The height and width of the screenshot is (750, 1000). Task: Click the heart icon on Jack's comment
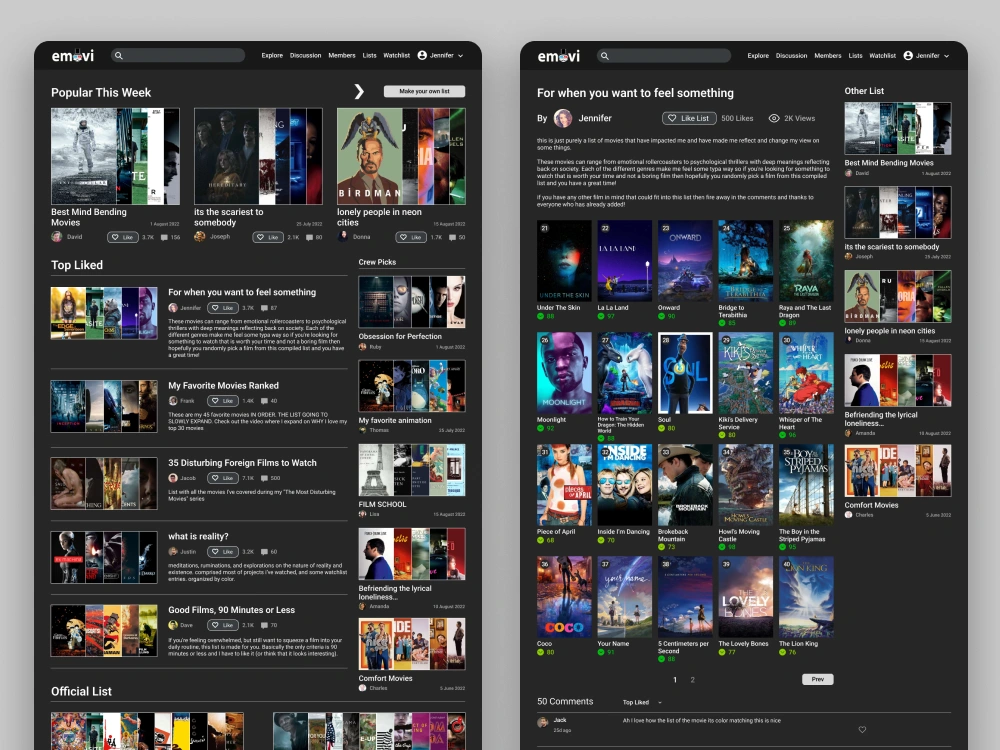coord(862,730)
